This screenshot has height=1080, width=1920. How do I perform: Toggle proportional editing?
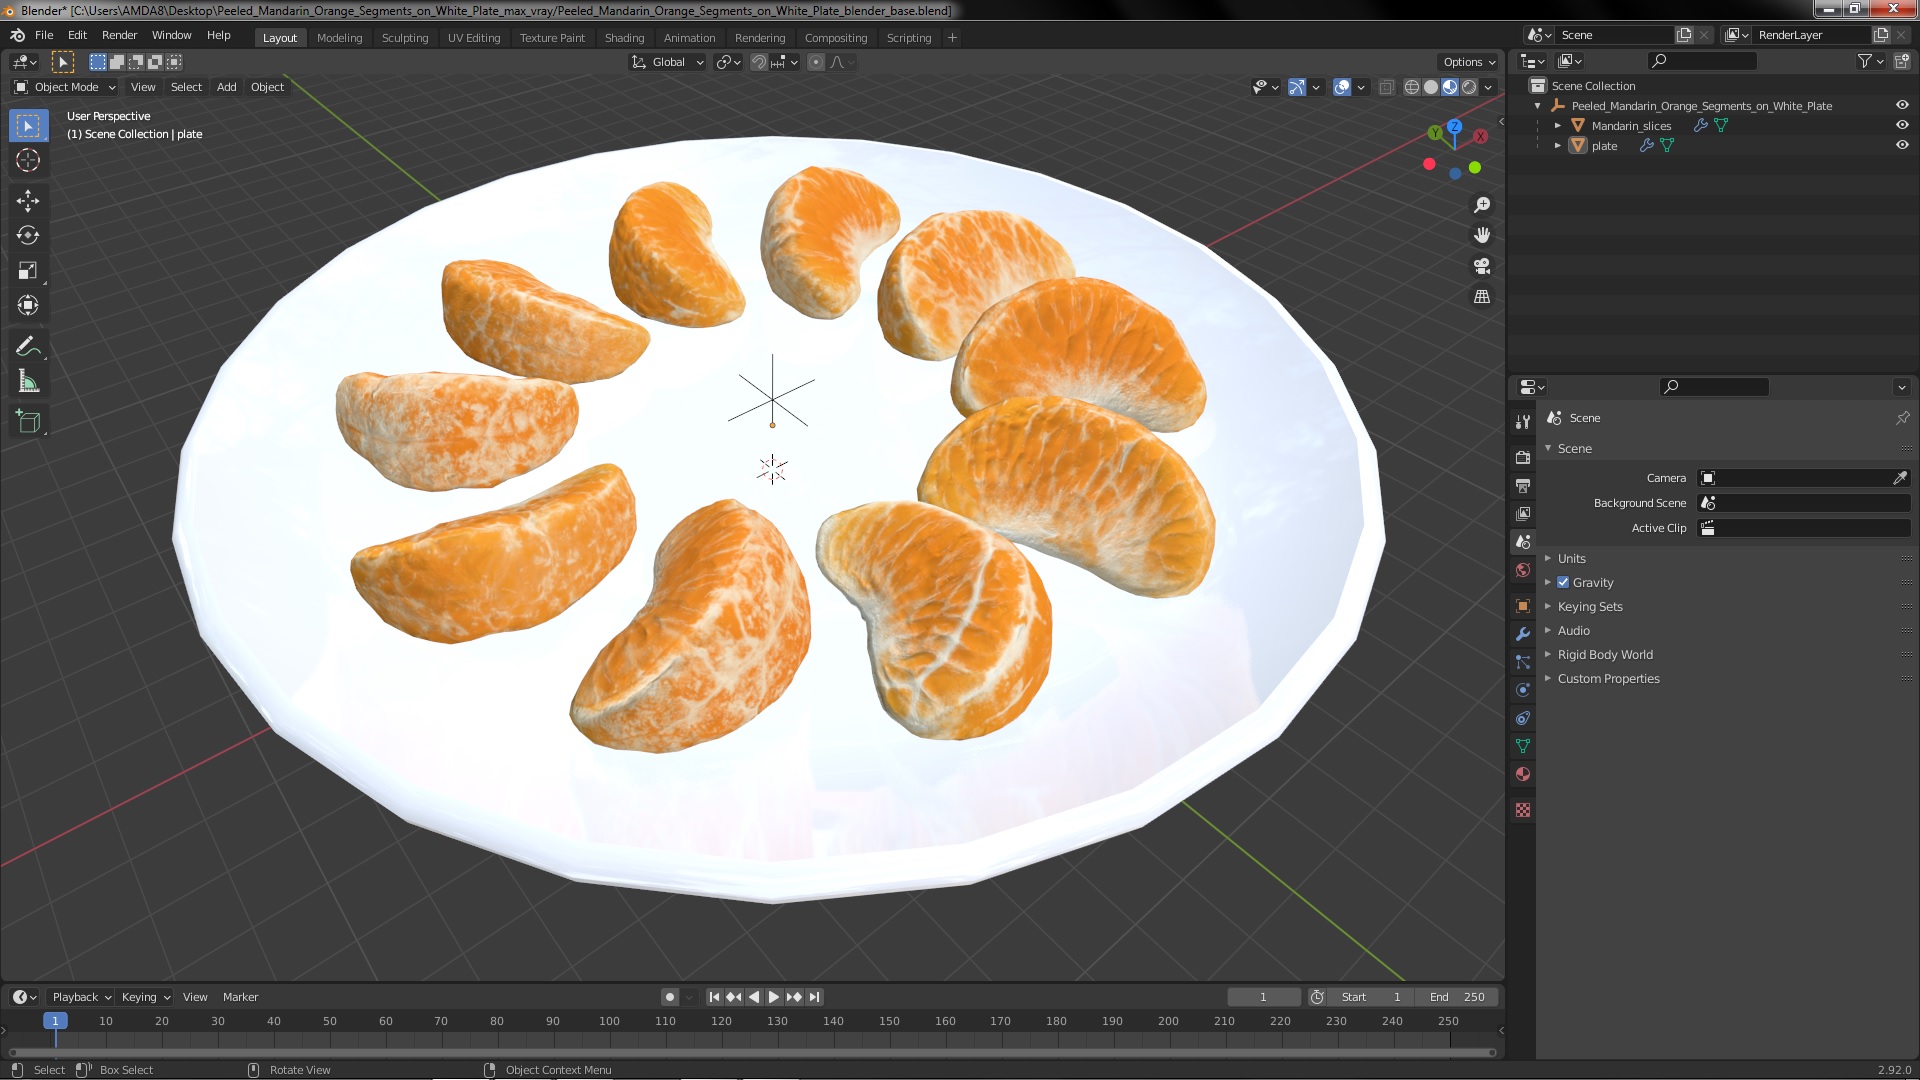pyautogui.click(x=816, y=62)
